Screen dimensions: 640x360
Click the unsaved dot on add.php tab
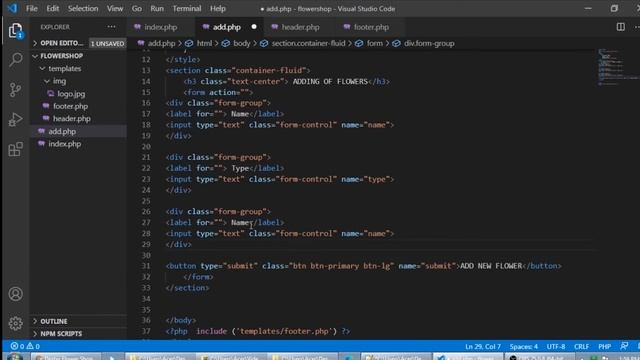tap(254, 27)
